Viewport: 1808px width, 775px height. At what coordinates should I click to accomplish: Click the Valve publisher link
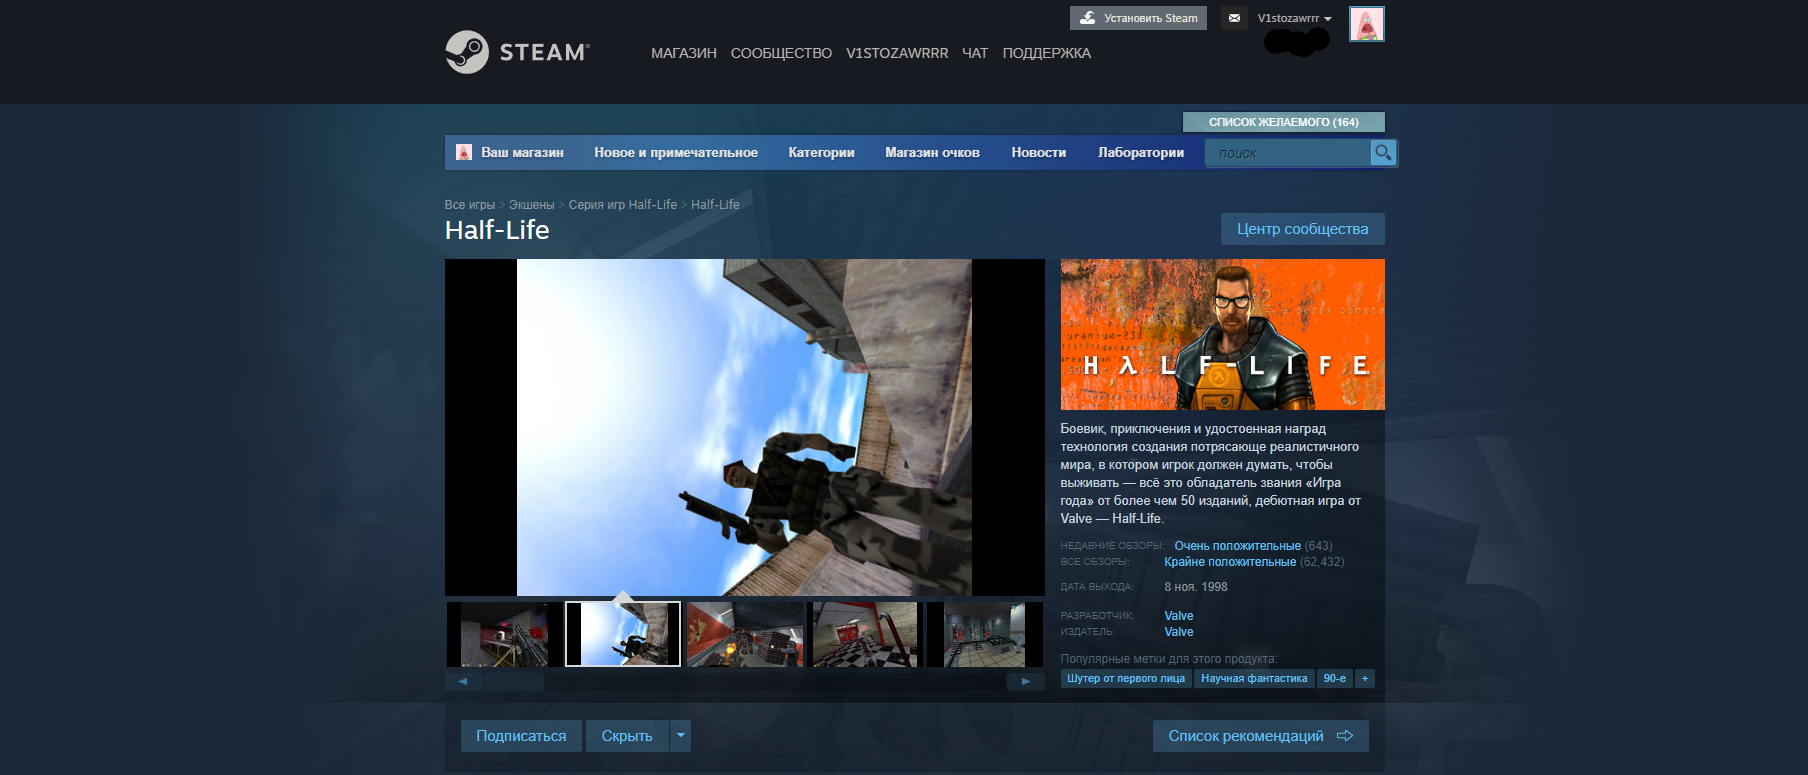pyautogui.click(x=1179, y=632)
